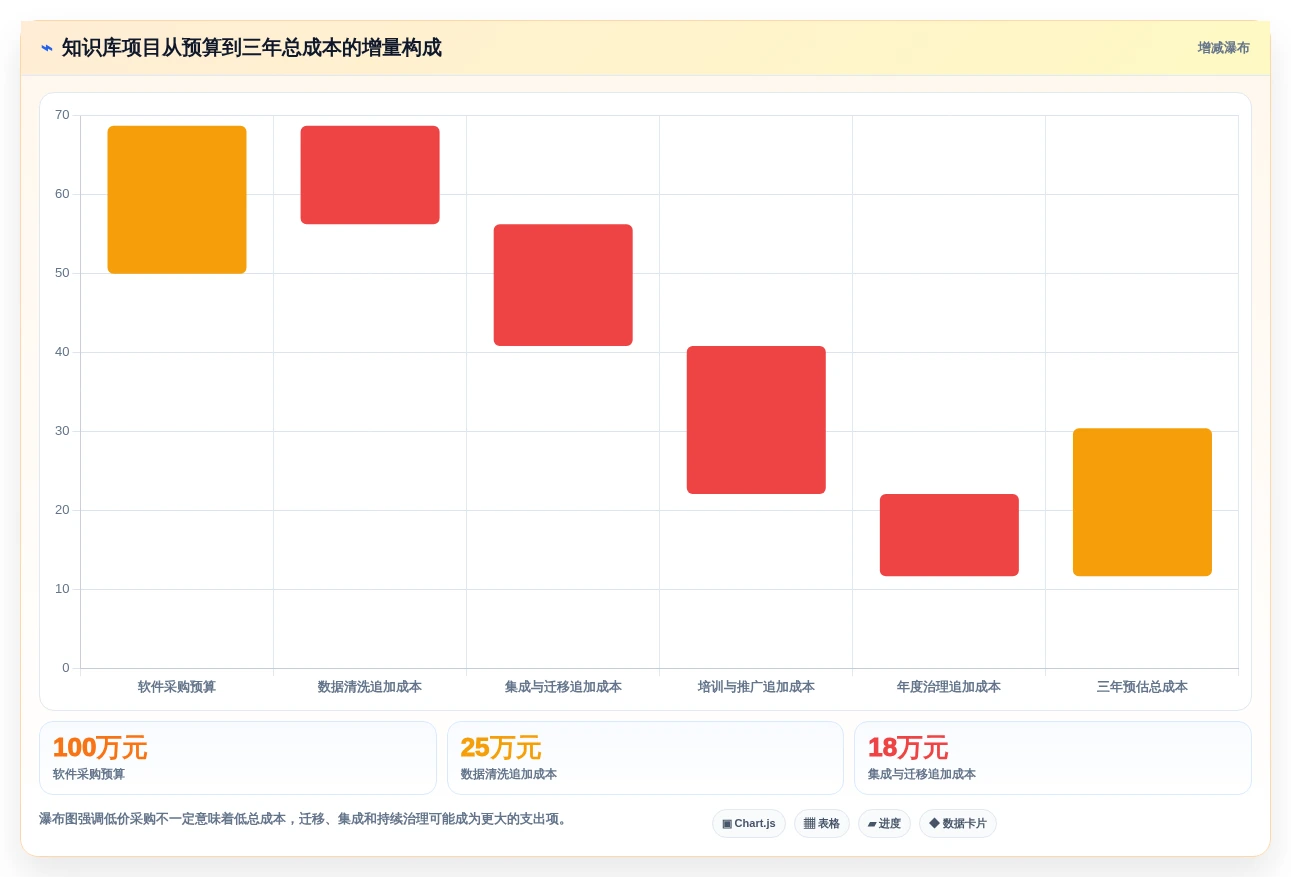1291x877 pixels.
Task: Click the y-axis value 40
Action: [x=62, y=352]
